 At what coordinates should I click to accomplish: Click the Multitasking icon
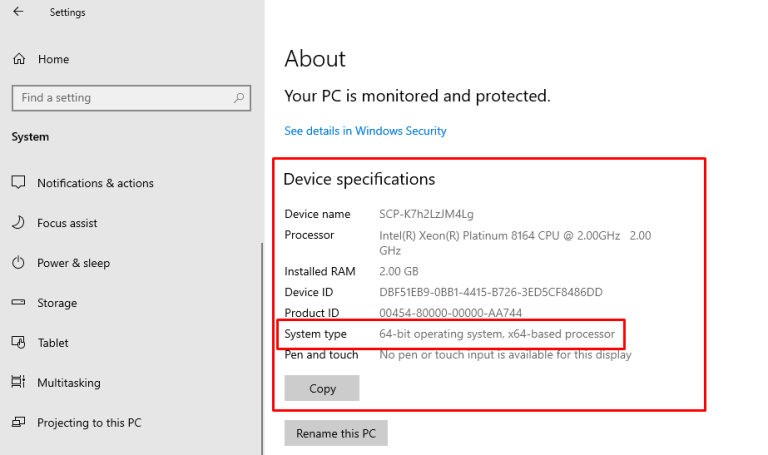pos(18,382)
